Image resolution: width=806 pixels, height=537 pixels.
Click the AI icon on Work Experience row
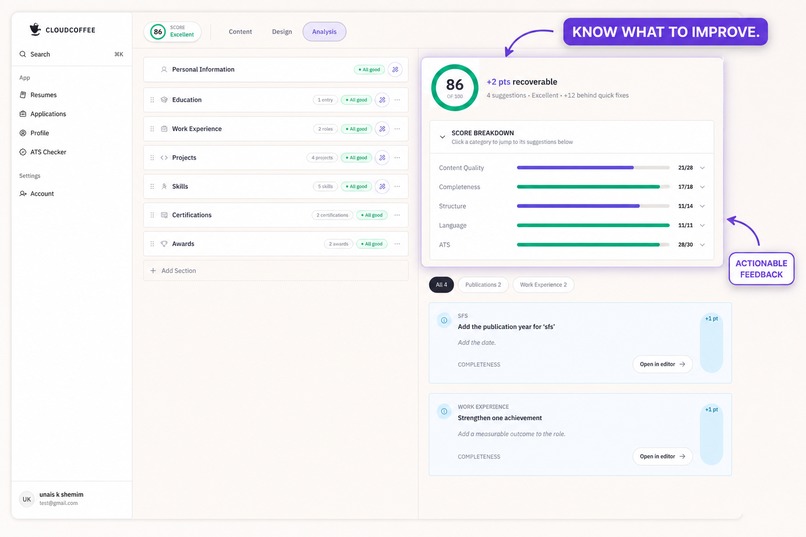click(x=382, y=128)
